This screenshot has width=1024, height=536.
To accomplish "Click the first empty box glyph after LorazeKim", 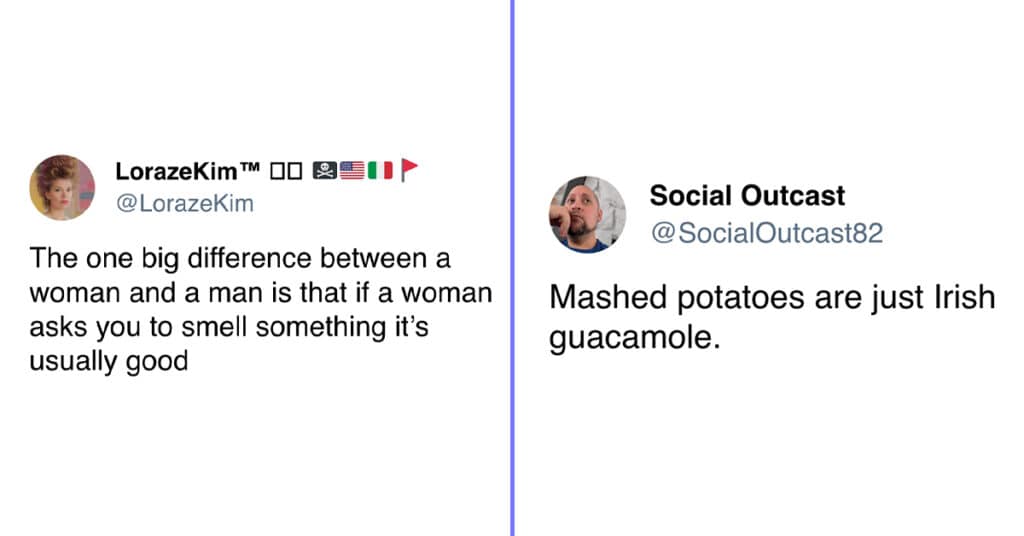I will pos(278,171).
